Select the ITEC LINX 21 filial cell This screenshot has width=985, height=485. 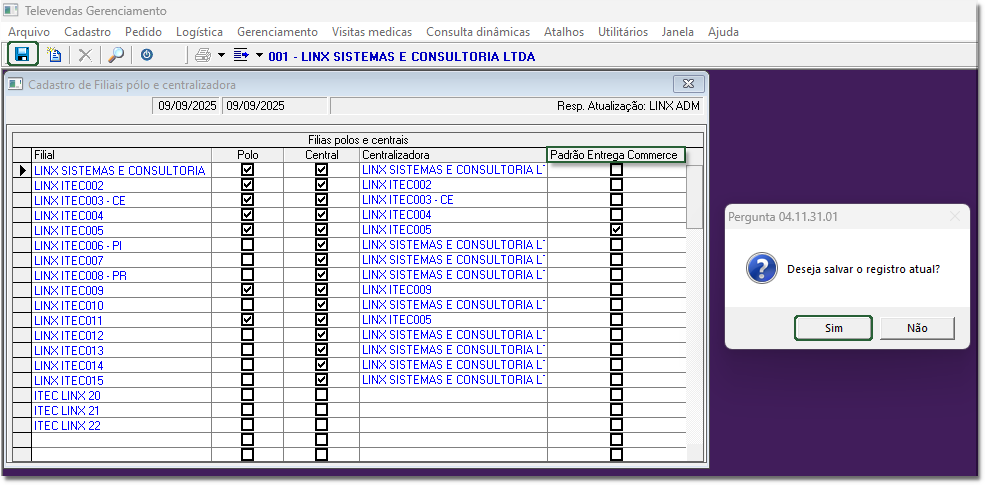click(x=121, y=410)
